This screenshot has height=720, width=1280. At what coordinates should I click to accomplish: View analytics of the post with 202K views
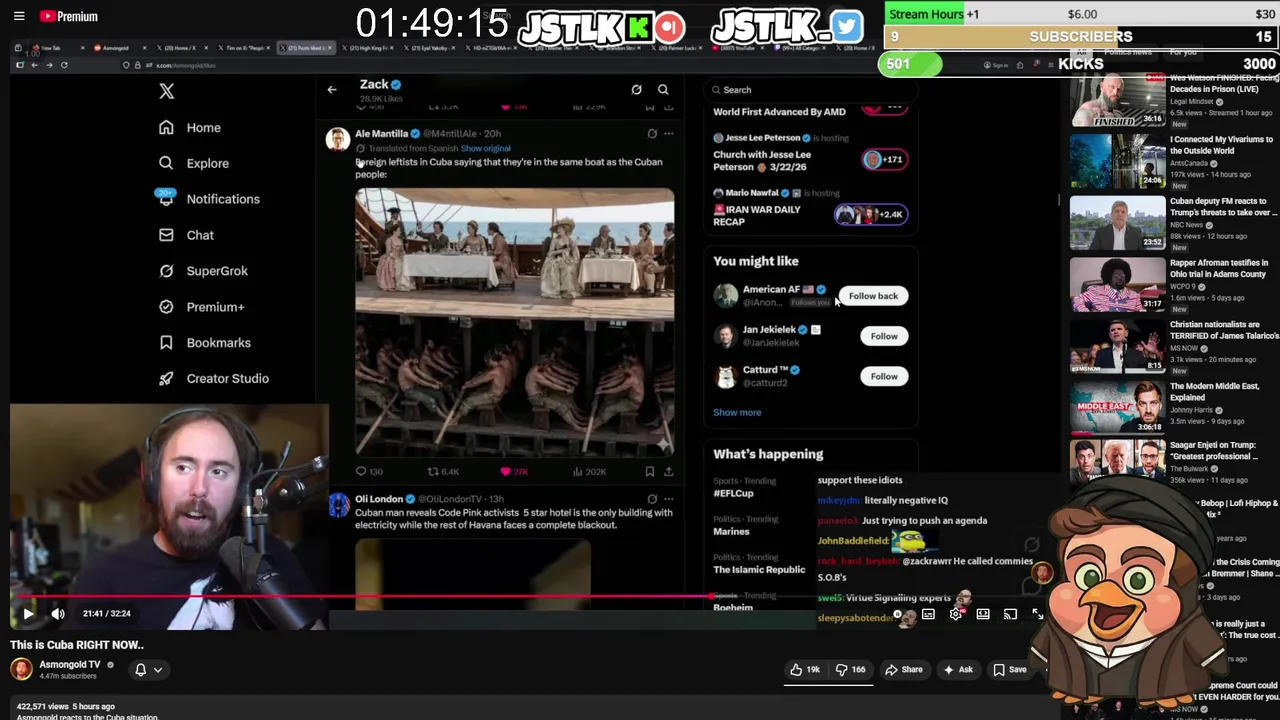point(591,472)
